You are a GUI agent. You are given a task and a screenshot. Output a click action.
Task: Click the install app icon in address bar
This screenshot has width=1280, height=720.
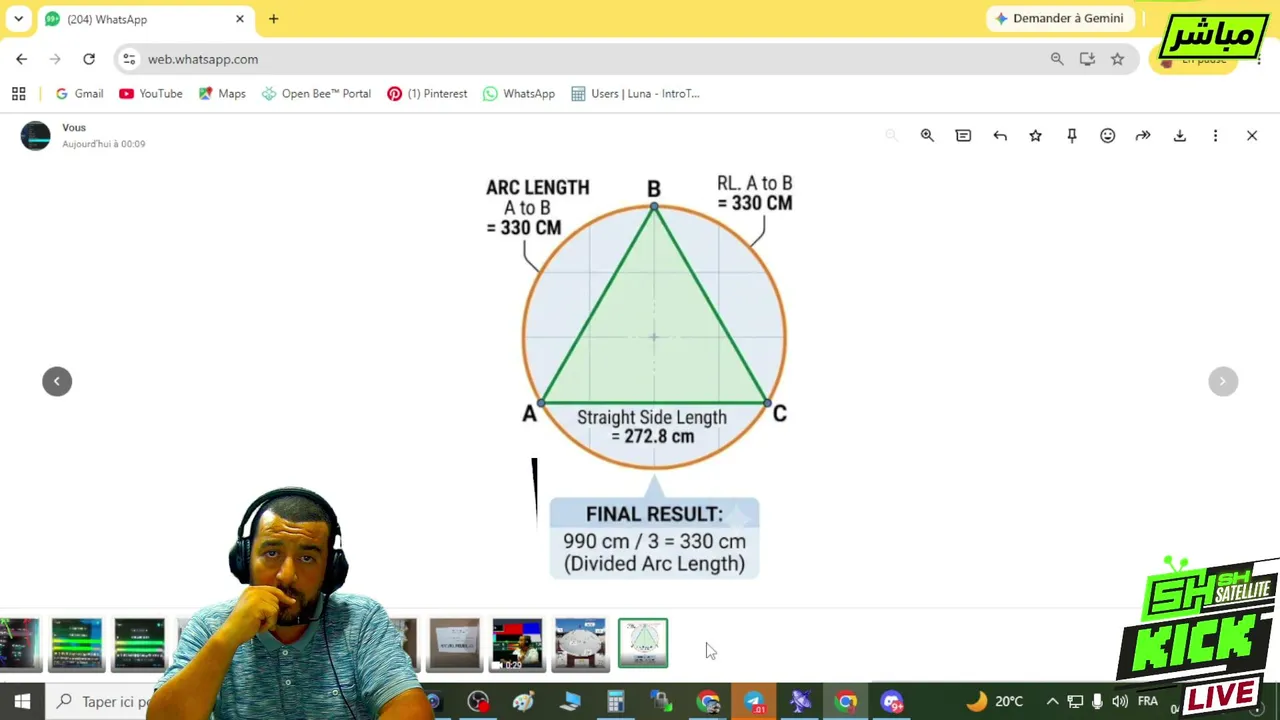tap(1087, 59)
